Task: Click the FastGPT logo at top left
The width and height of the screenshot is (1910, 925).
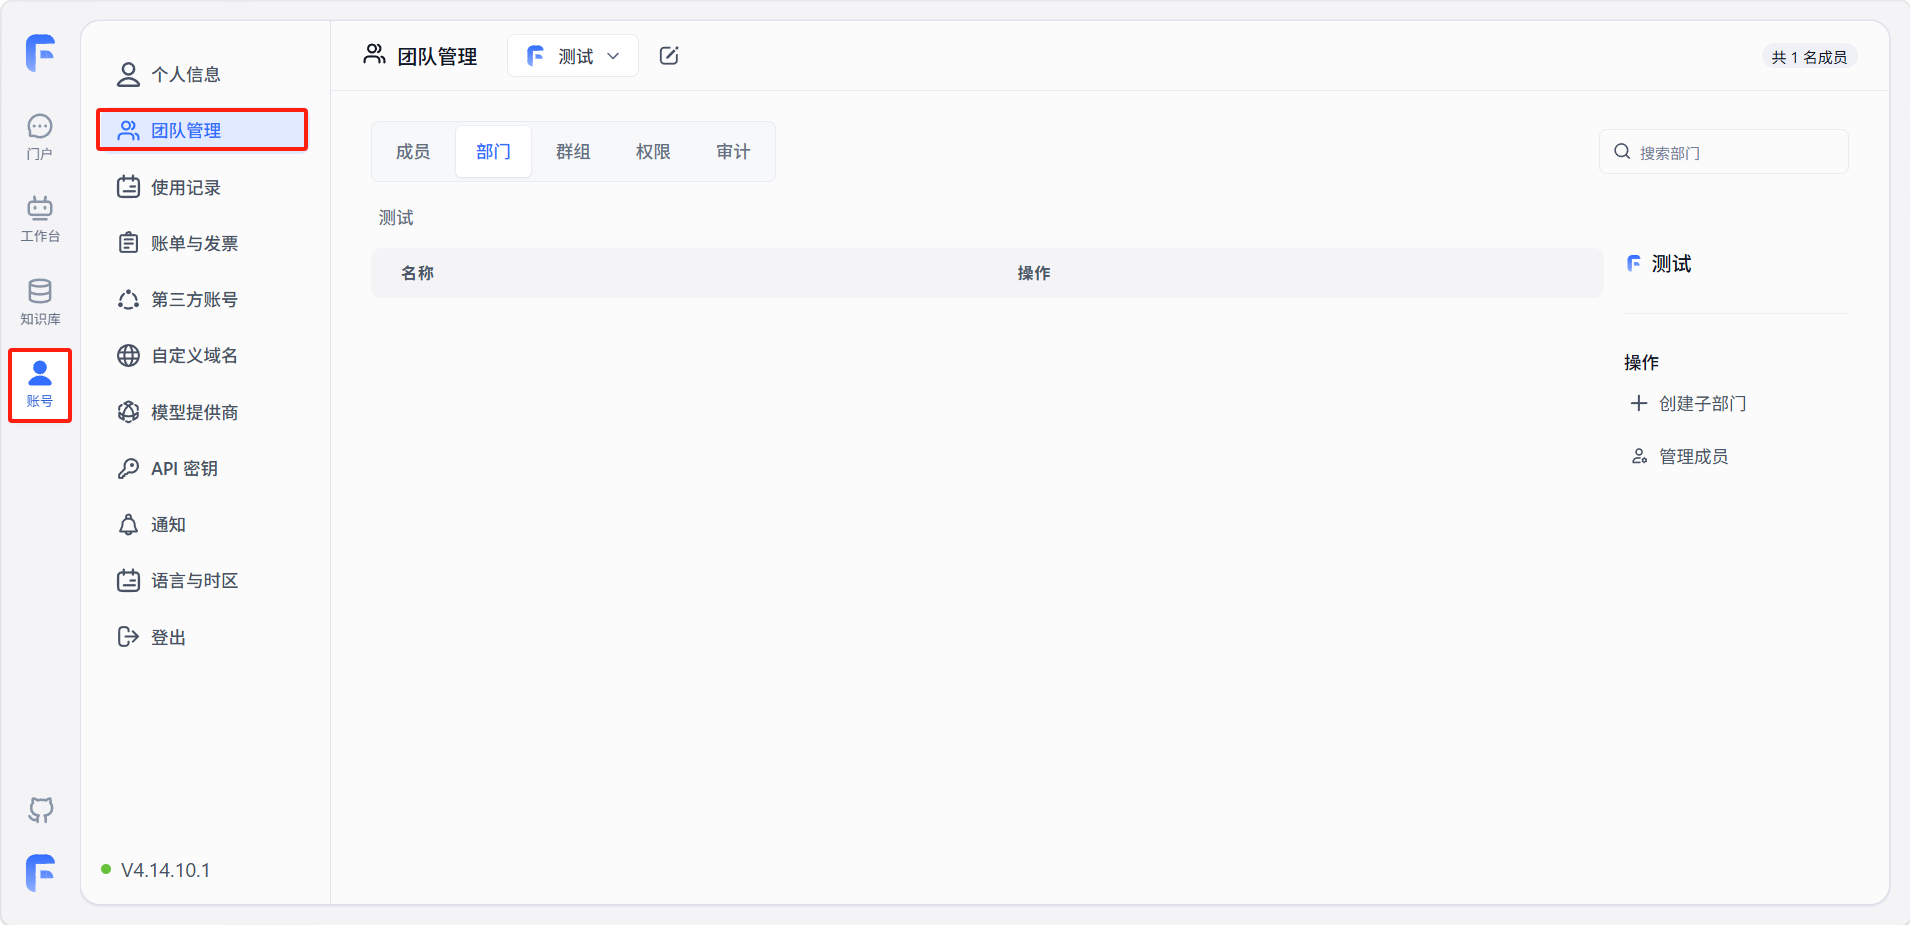Action: coord(40,52)
